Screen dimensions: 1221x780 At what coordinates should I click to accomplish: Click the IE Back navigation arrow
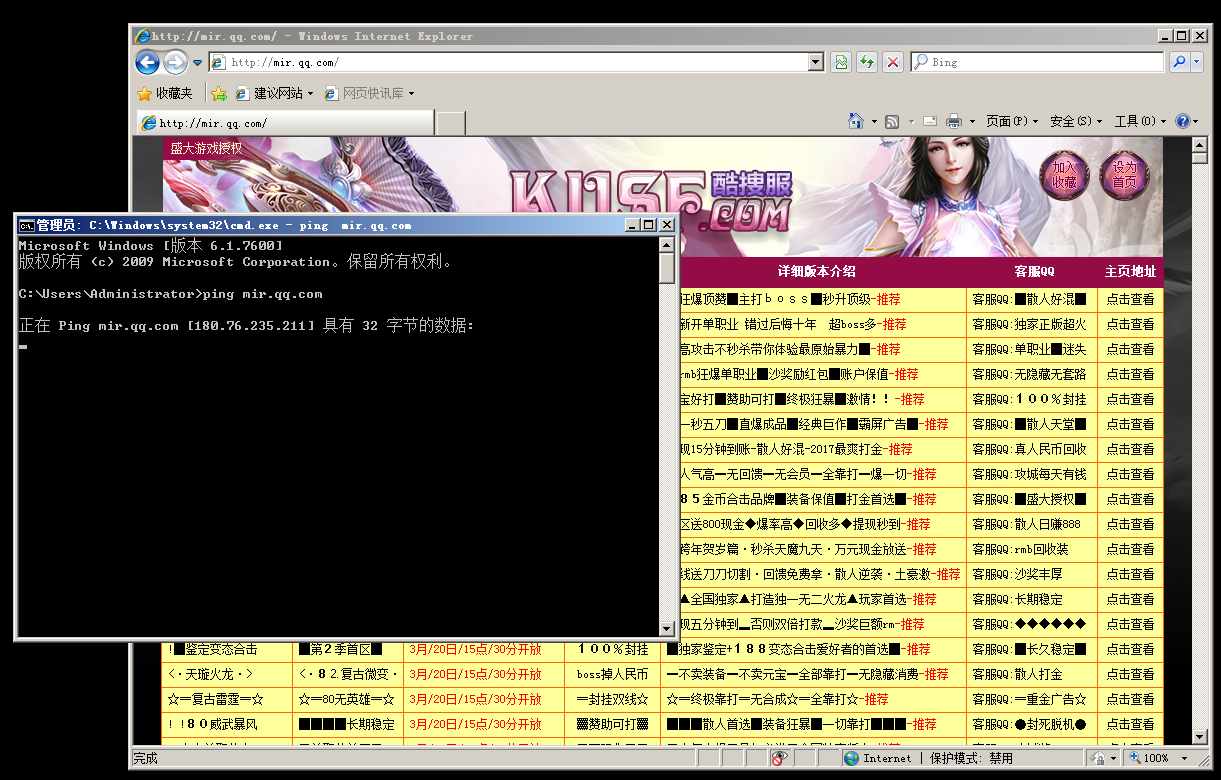point(148,62)
